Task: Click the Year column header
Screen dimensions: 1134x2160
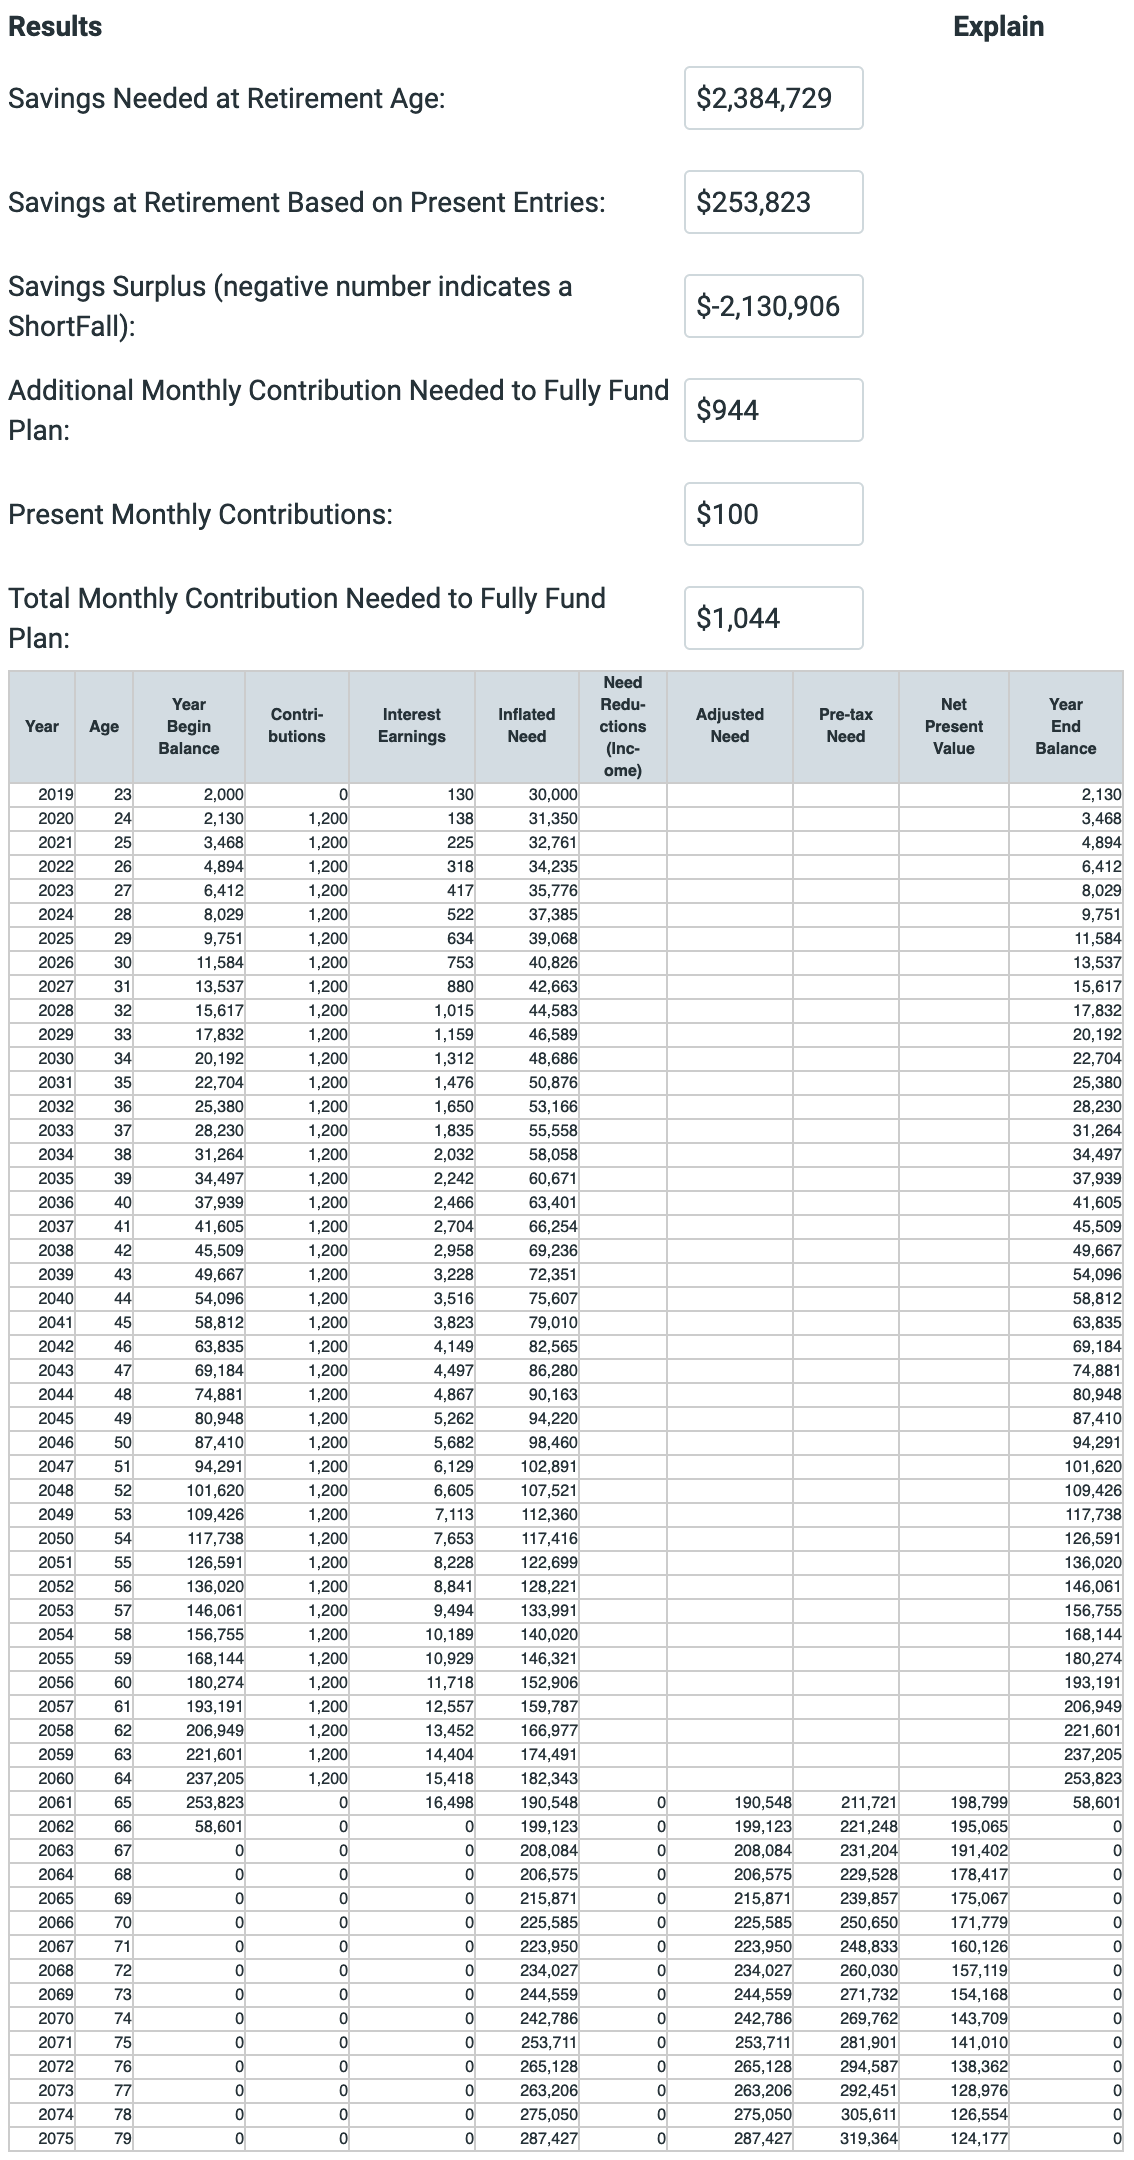Action: 42,727
